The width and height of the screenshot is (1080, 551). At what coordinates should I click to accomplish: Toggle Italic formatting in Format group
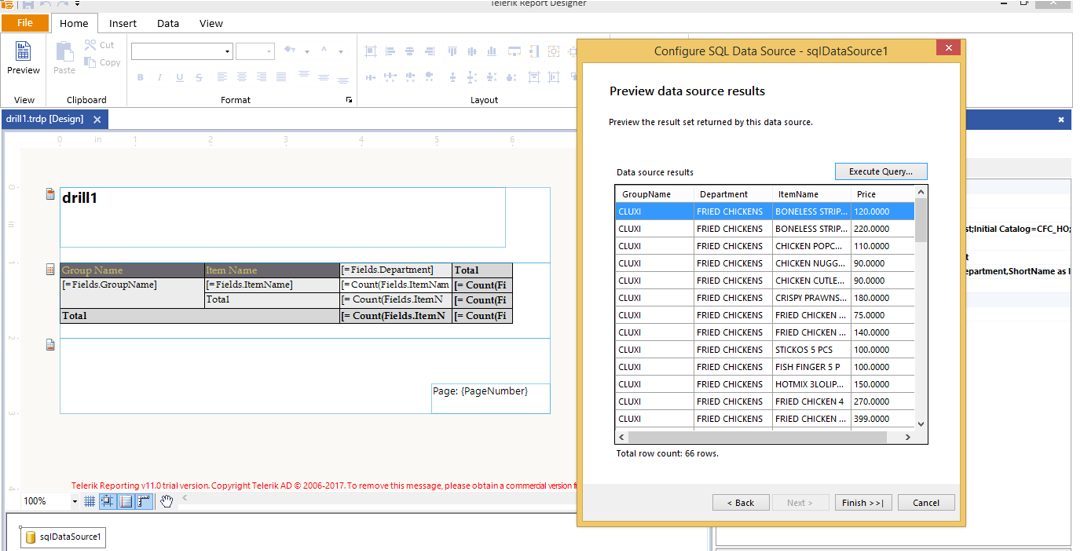pos(160,77)
